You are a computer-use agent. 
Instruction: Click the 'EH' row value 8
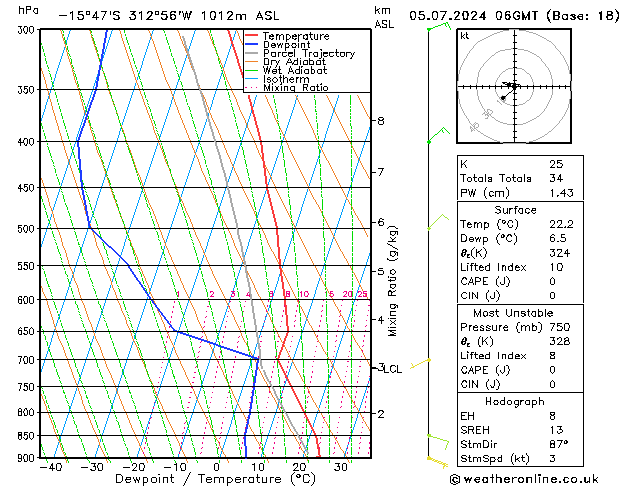pos(553,416)
